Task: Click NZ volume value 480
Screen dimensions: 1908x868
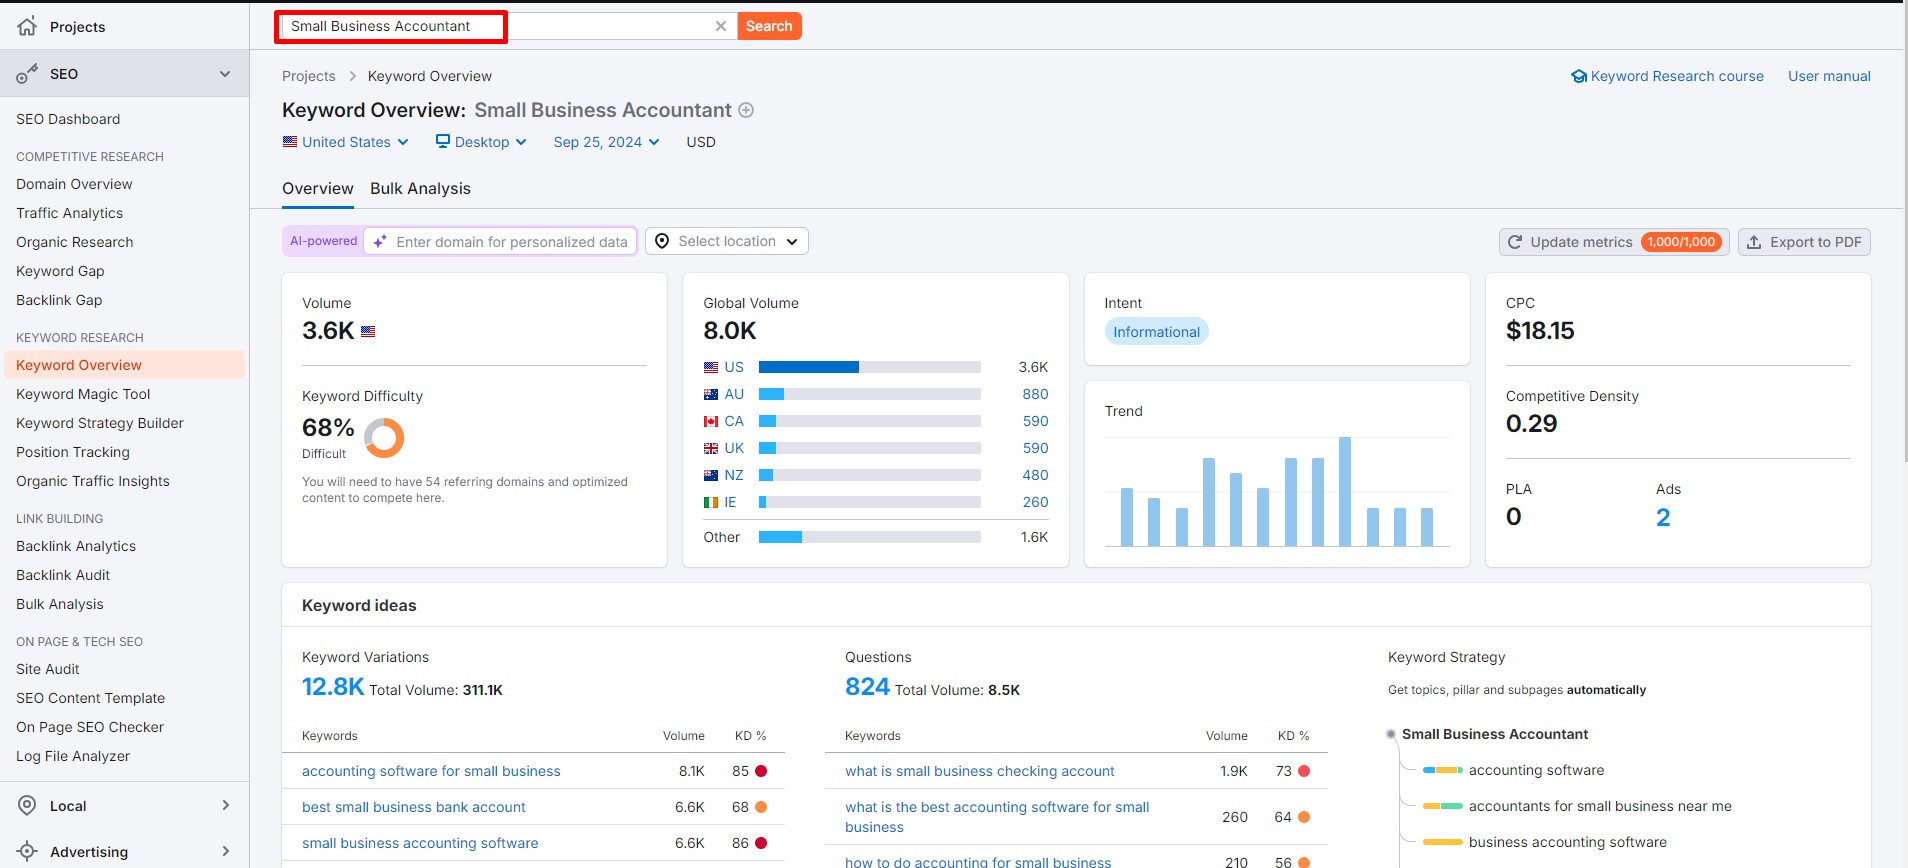Action: 1035,475
